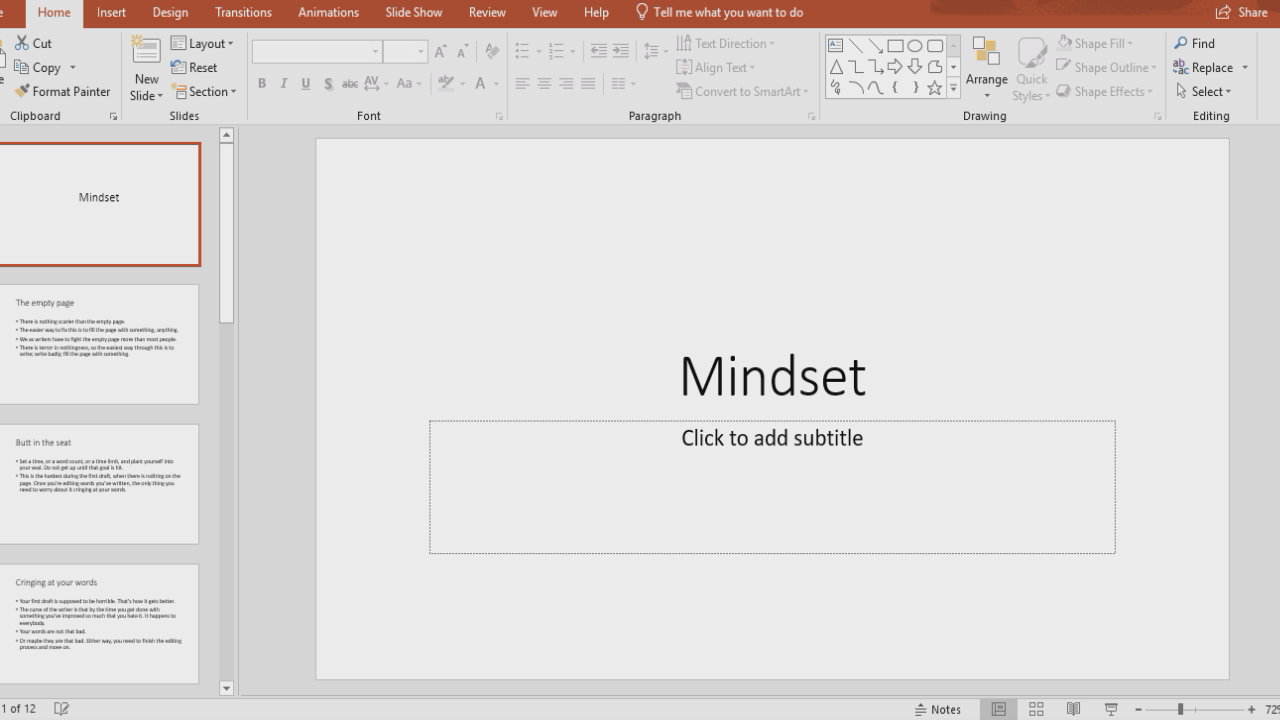The width and height of the screenshot is (1280, 720).
Task: Open the Slide Show ribbon tab
Action: point(413,12)
